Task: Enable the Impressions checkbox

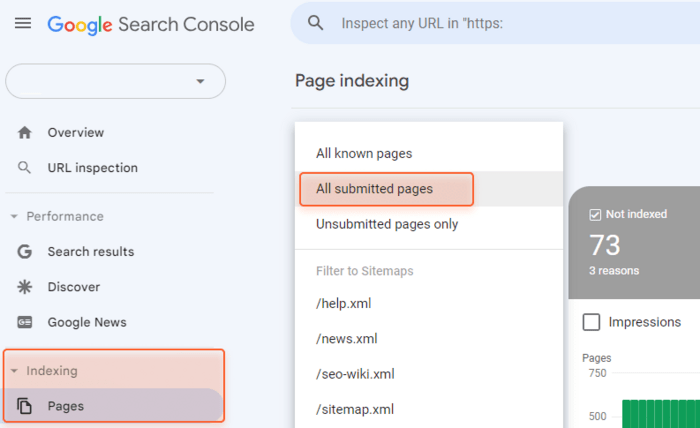Action: click(592, 322)
